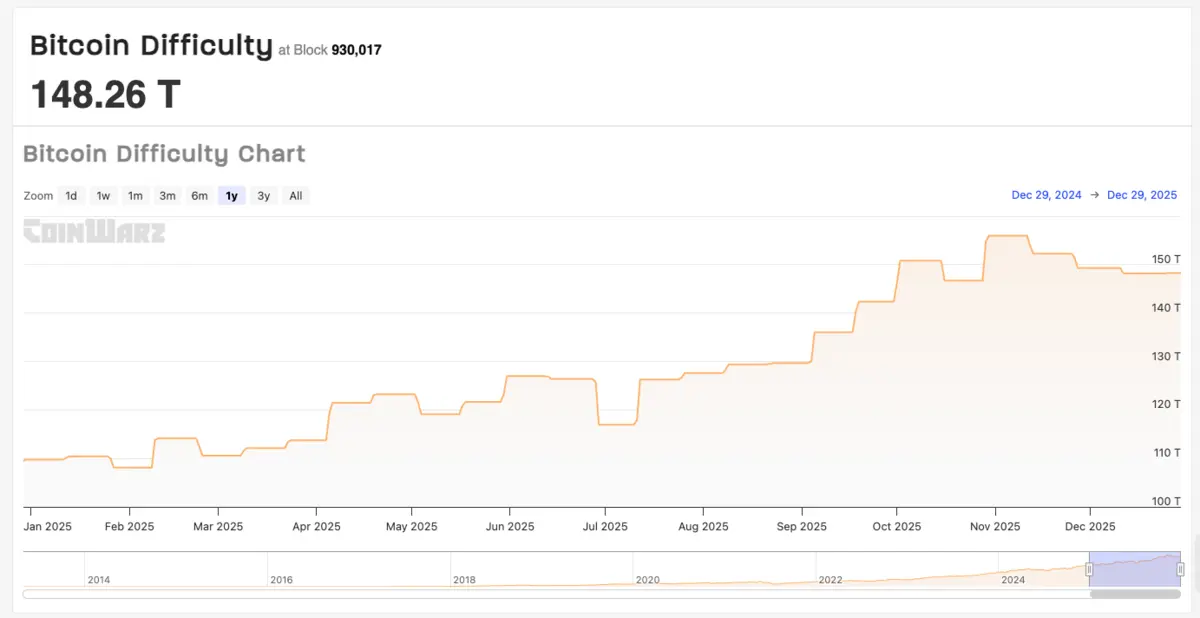Image resolution: width=1200 pixels, height=618 pixels.
Task: Open the Dec 29, 2025 end date picker
Action: tap(1142, 195)
